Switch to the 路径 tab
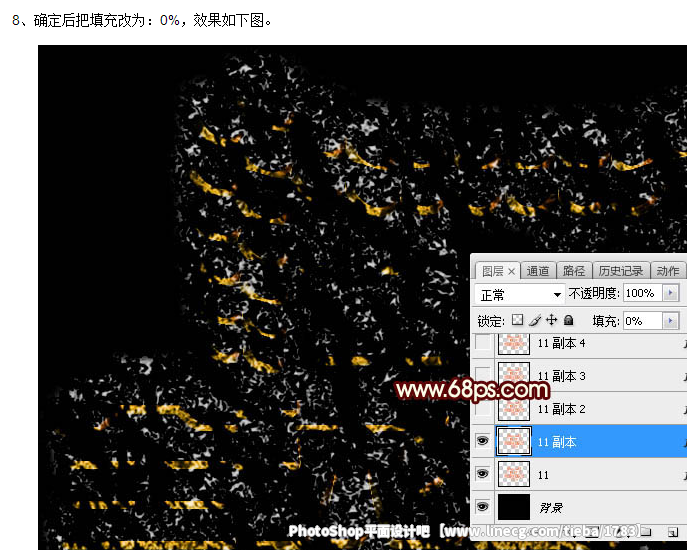This screenshot has width=697, height=550. pos(574,271)
